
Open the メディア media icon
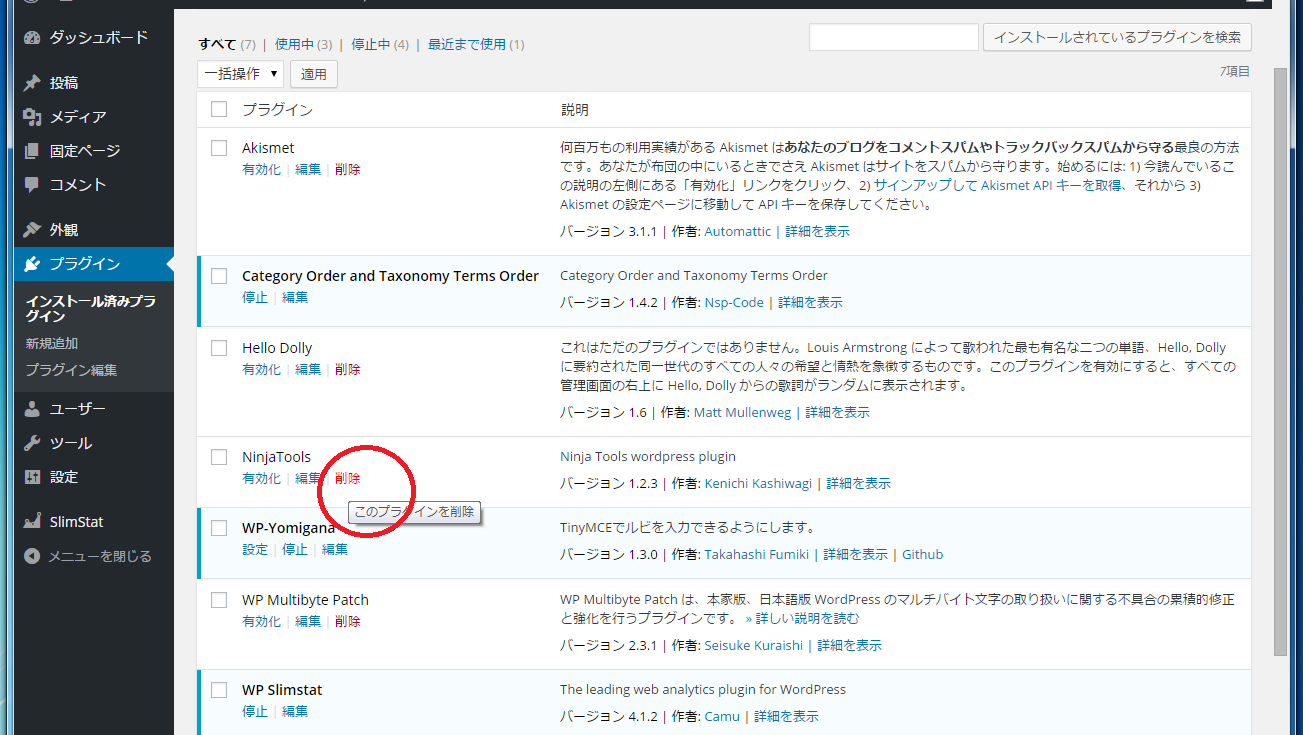pos(32,117)
